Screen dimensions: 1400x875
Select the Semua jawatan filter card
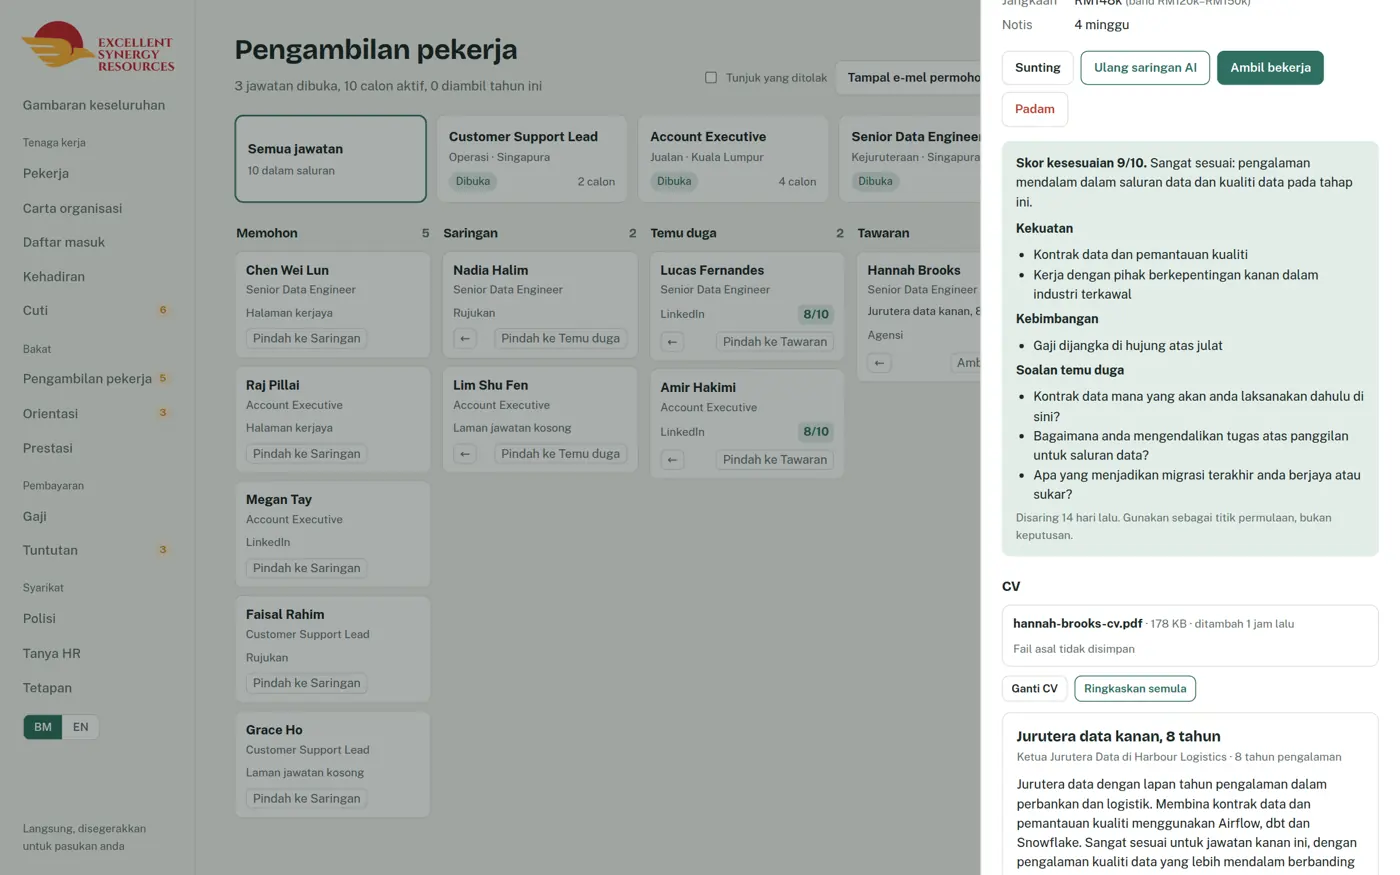[x=331, y=159]
